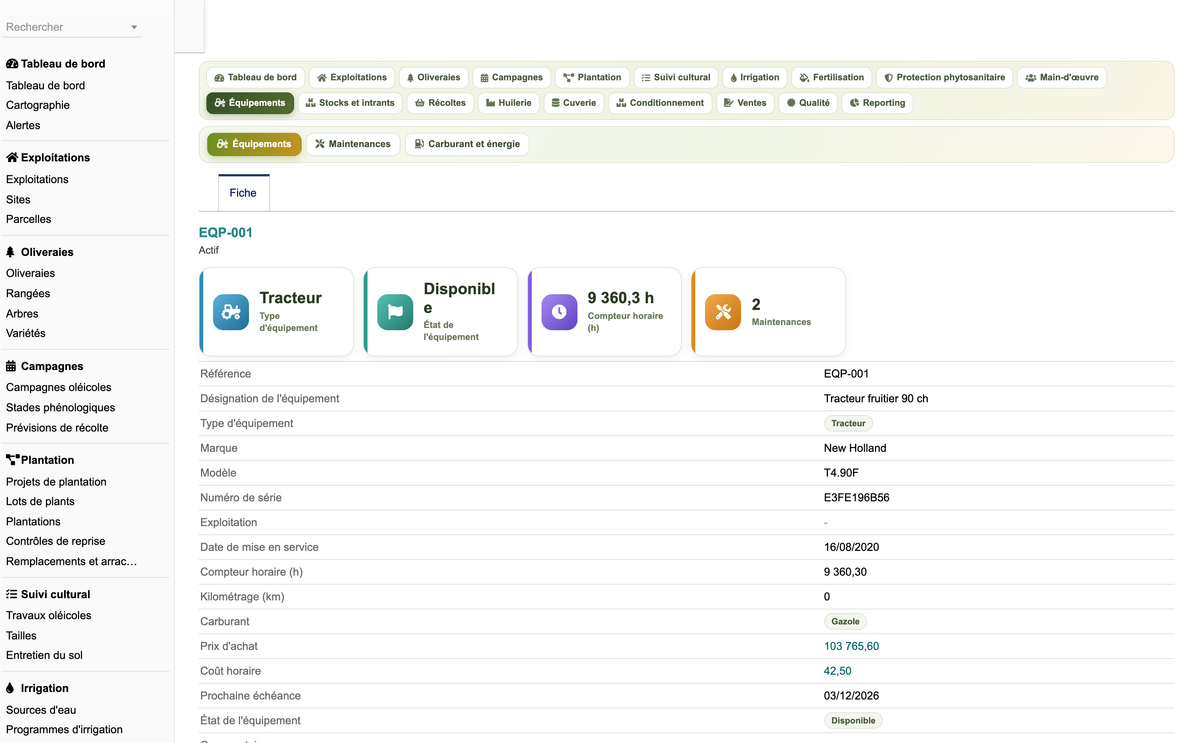Select the Fiche tab
The image size is (1200, 743).
pyautogui.click(x=243, y=193)
